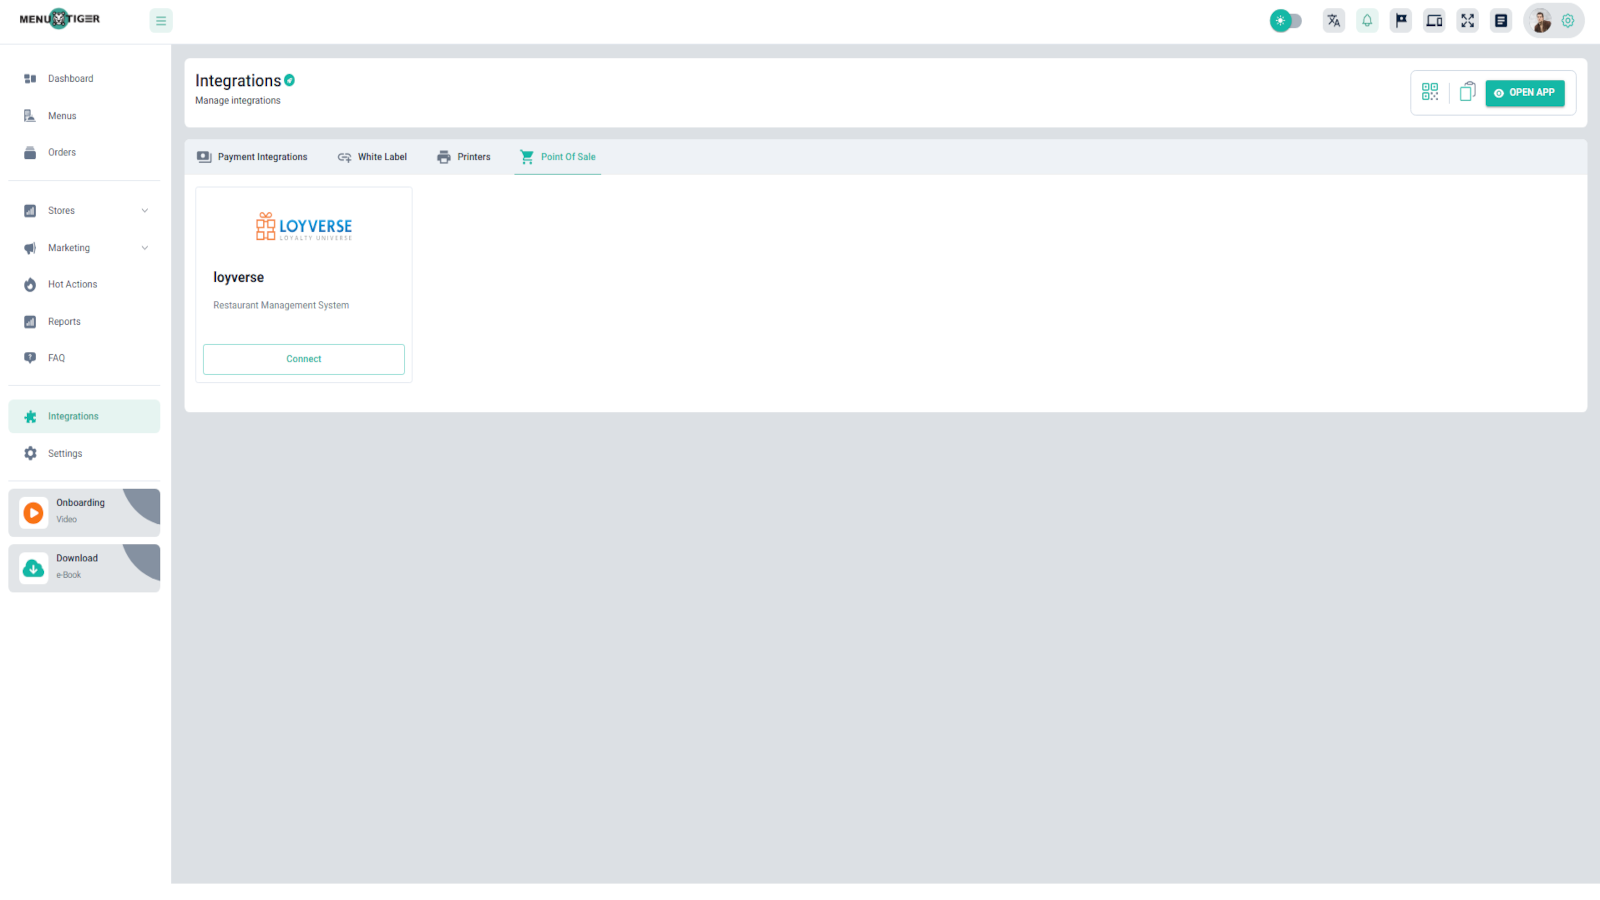Open Orders from the sidebar
This screenshot has height=900, width=1600.
tap(61, 152)
